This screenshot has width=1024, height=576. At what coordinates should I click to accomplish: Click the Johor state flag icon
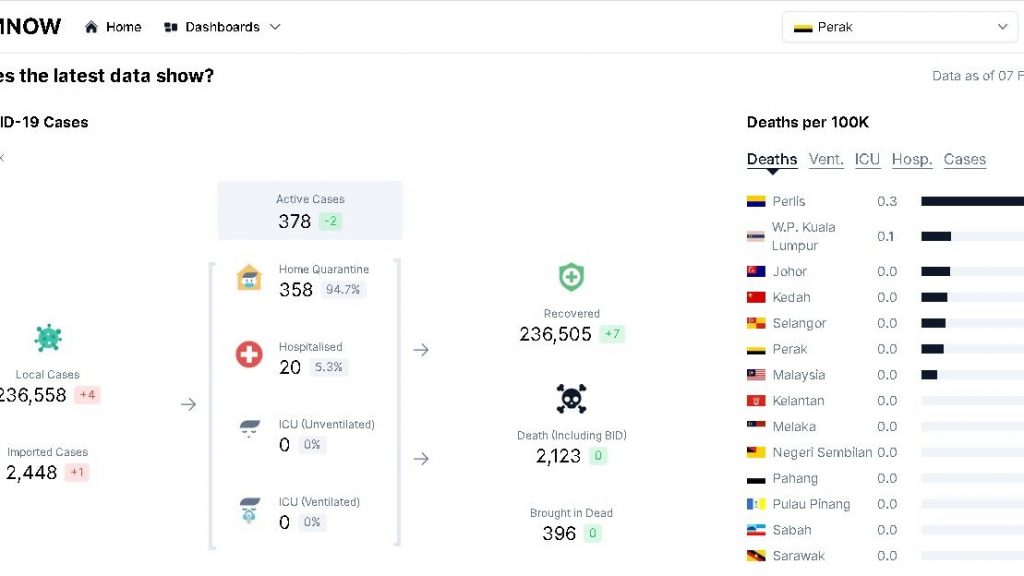point(756,271)
